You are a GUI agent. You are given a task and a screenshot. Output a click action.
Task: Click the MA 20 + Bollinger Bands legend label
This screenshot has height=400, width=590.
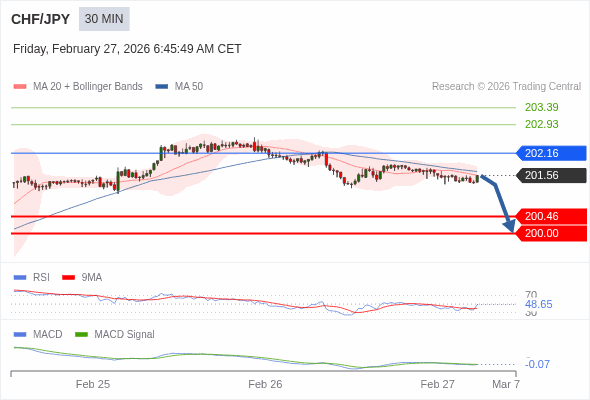coord(88,87)
